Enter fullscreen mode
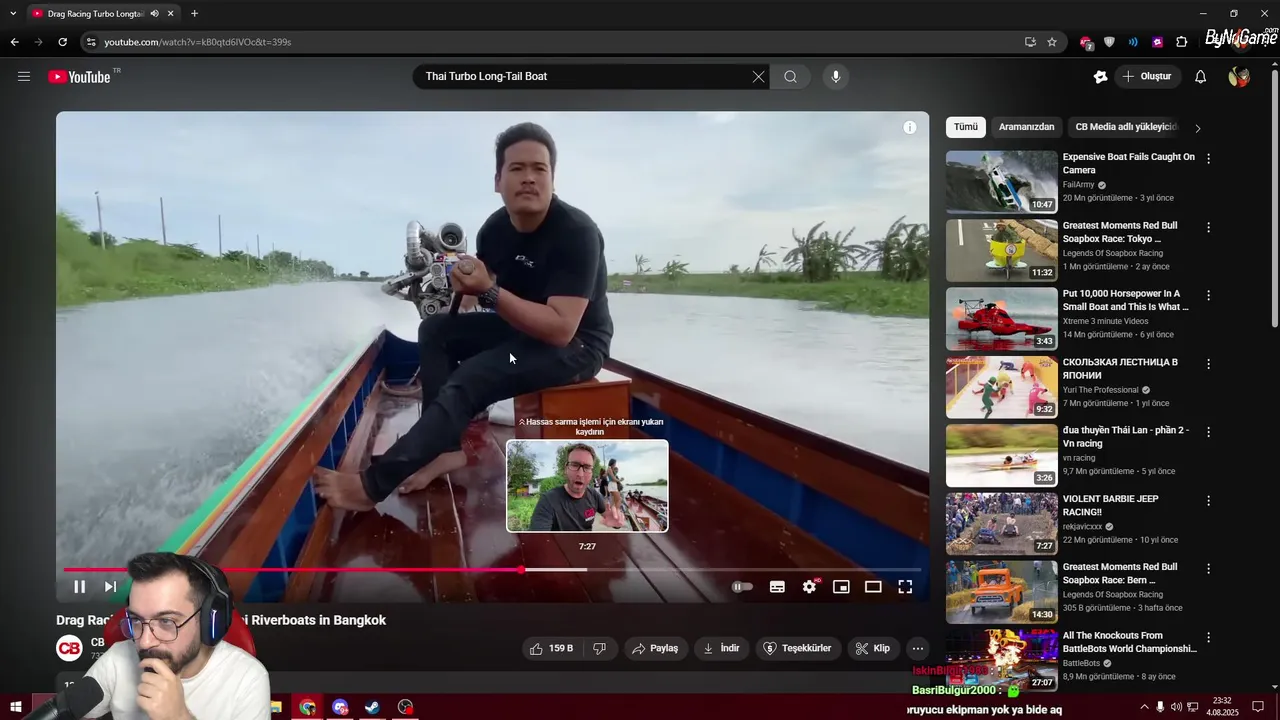The height and width of the screenshot is (720, 1280). (905, 587)
